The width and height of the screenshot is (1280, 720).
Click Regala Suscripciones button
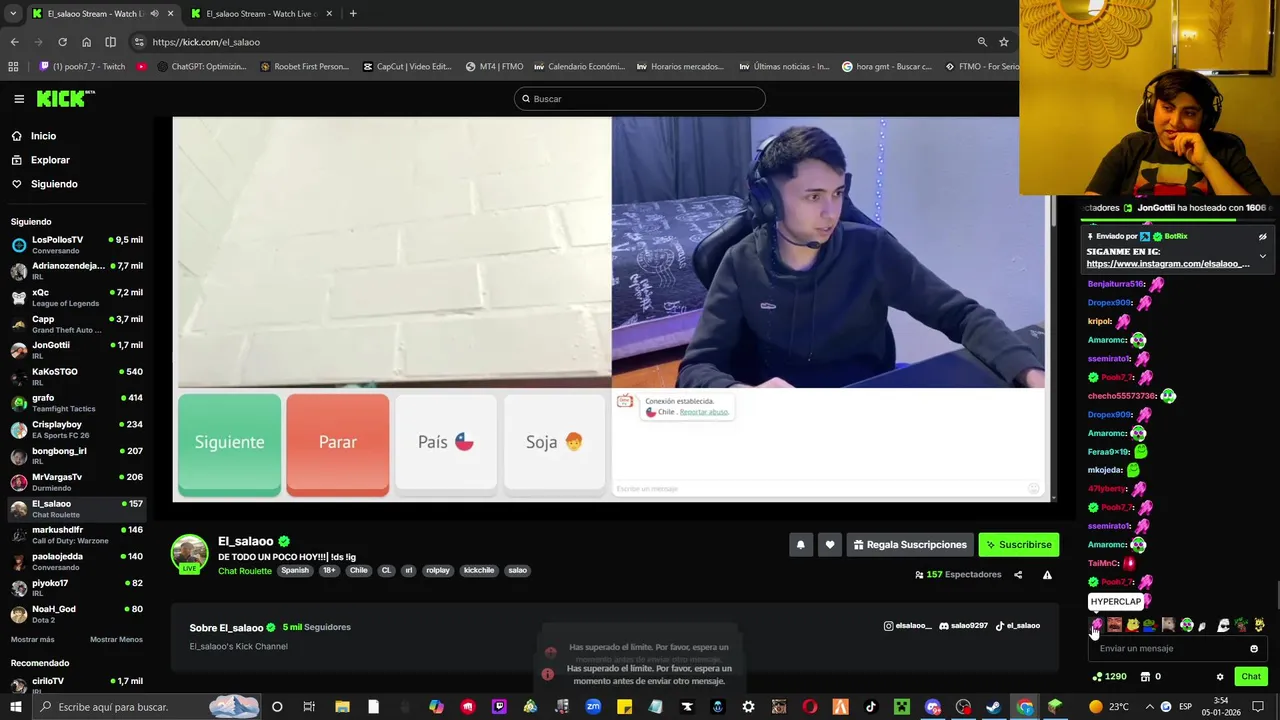[909, 545]
